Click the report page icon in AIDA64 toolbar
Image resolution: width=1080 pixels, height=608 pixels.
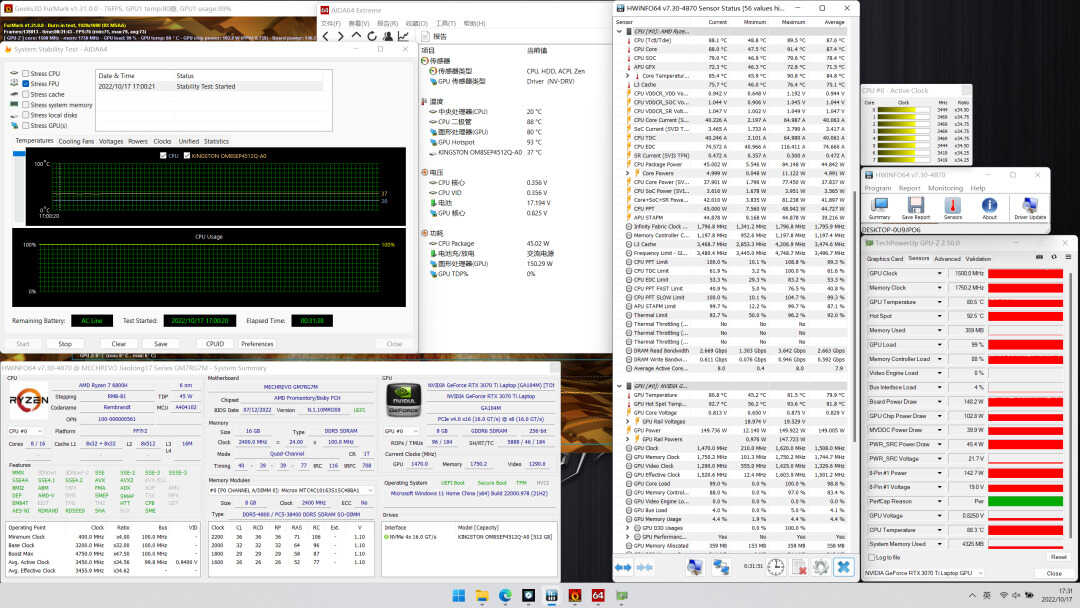coord(426,36)
